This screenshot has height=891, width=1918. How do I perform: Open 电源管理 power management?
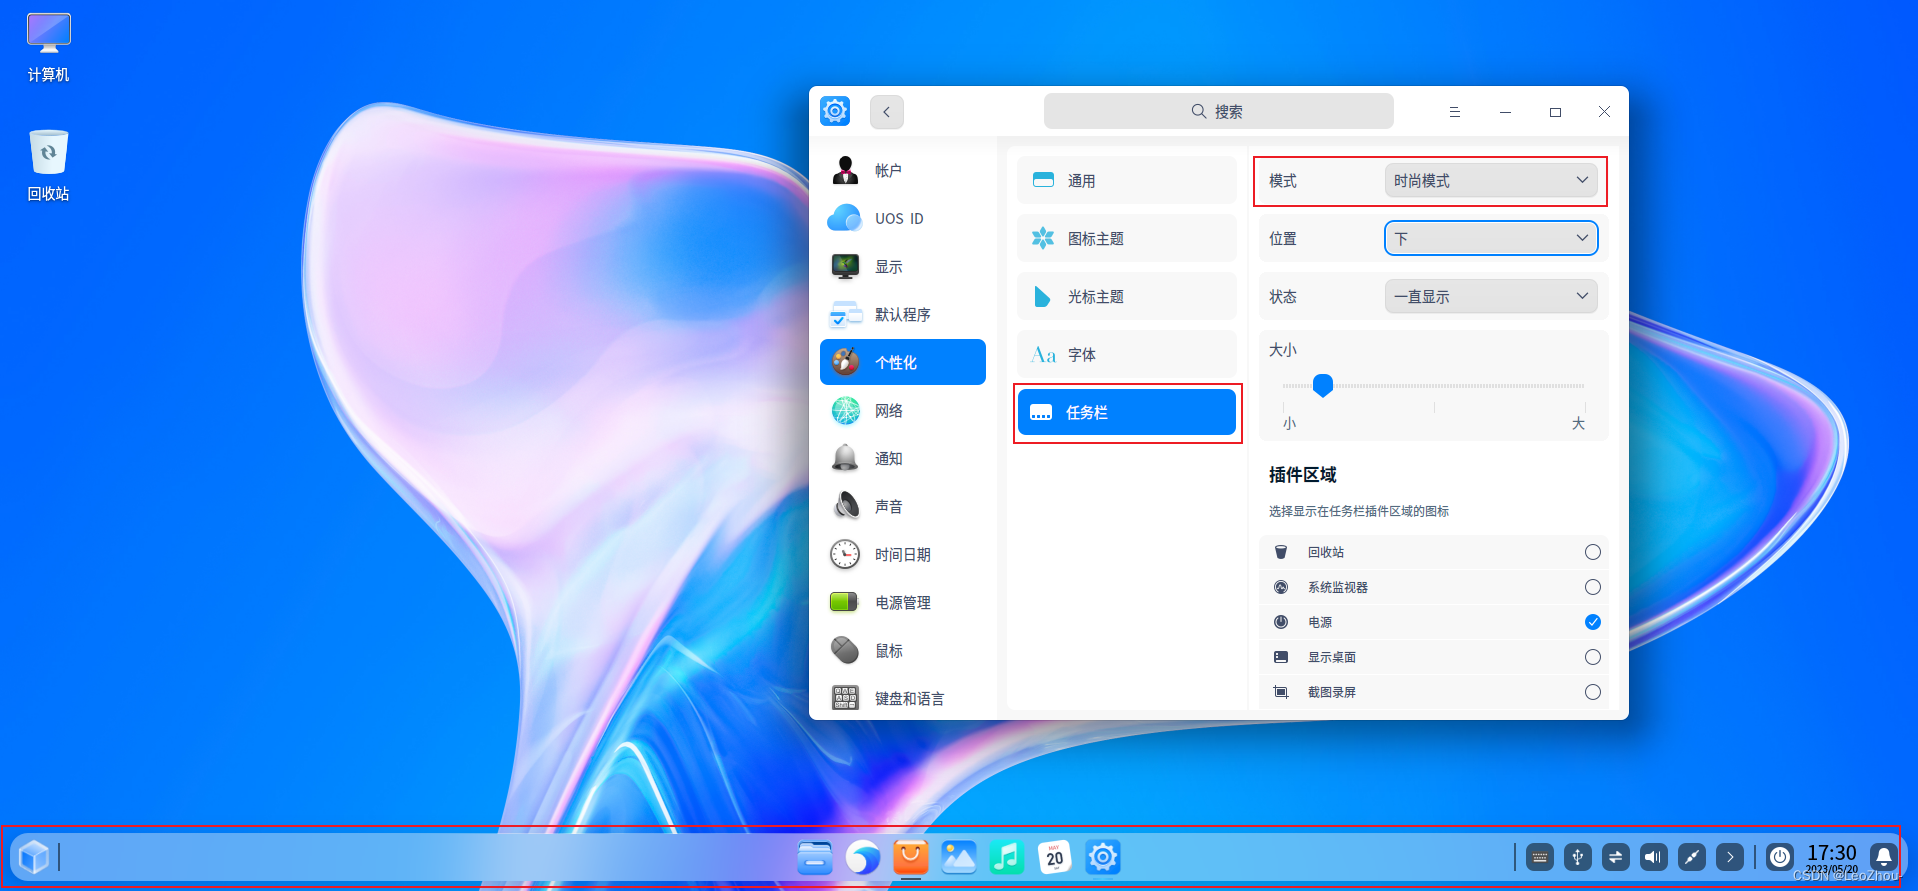pyautogui.click(x=902, y=603)
